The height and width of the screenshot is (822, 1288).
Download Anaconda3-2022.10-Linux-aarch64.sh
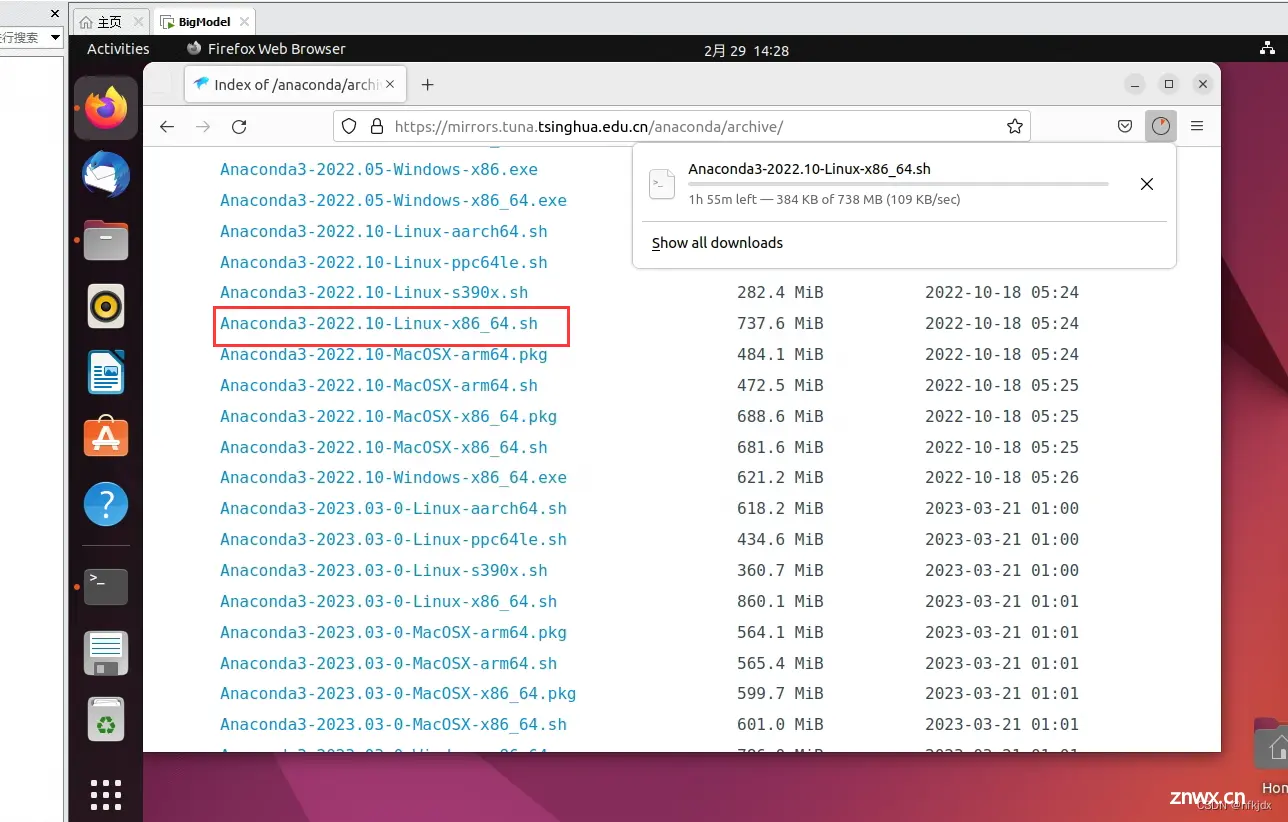tap(384, 232)
